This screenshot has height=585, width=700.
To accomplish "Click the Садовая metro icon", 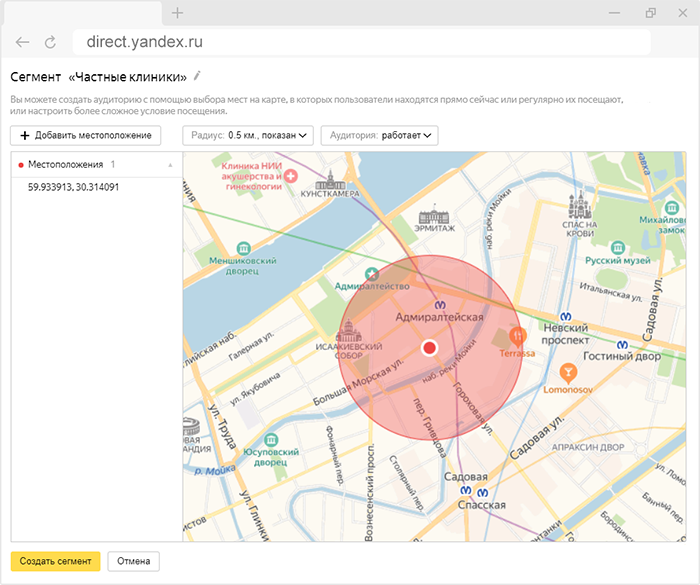I will 466,490.
